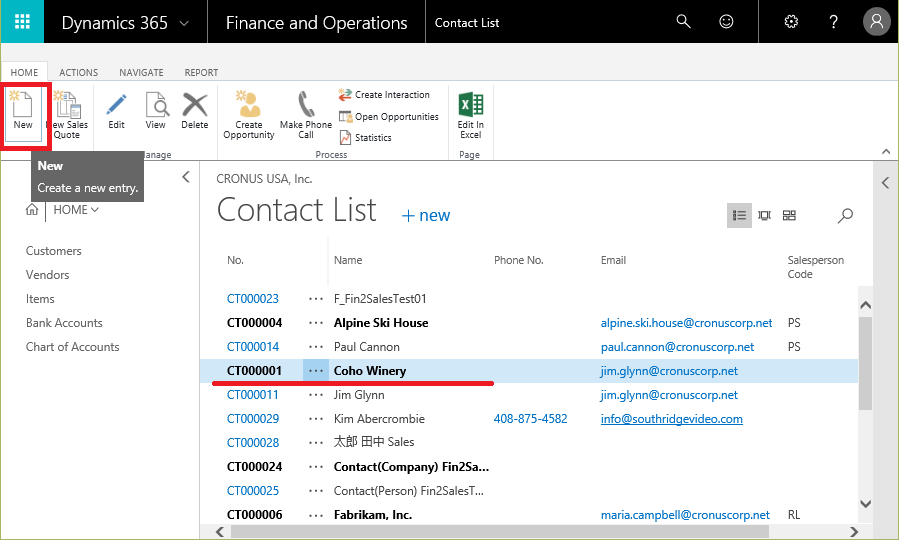899x540 pixels.
Task: Click the horizontal scrollbar left arrow
Action: 220,532
